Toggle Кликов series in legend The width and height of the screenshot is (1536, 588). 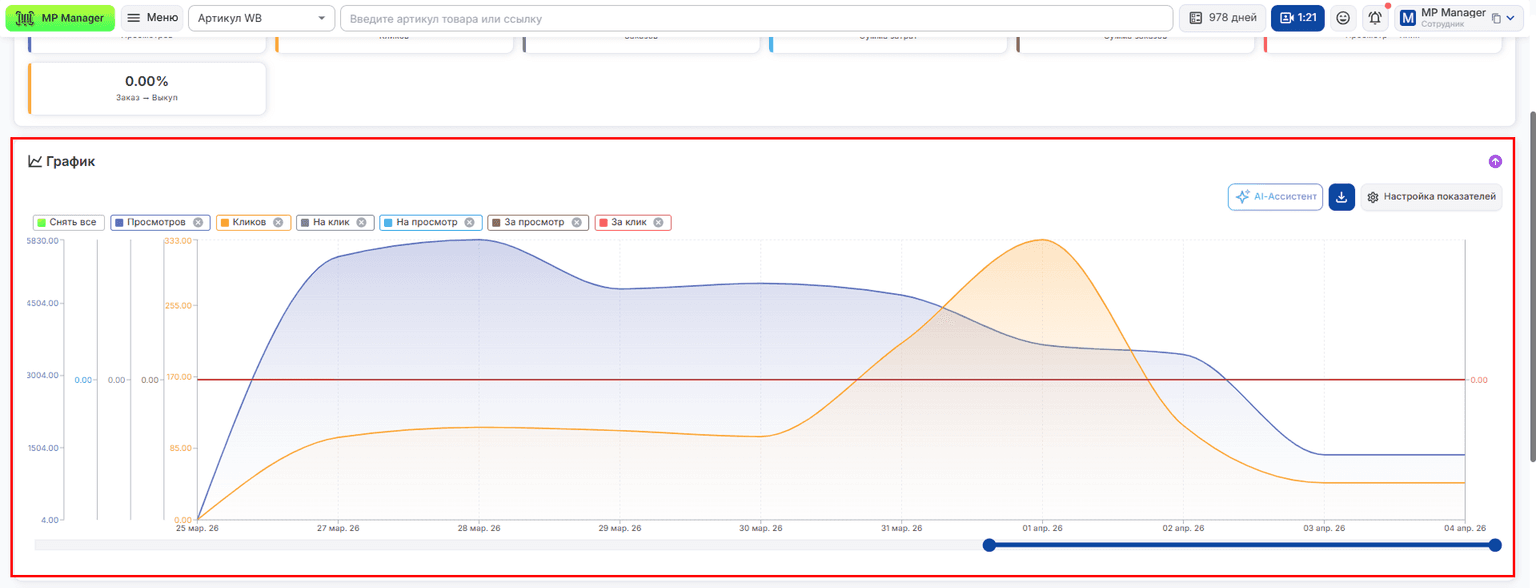(x=249, y=222)
